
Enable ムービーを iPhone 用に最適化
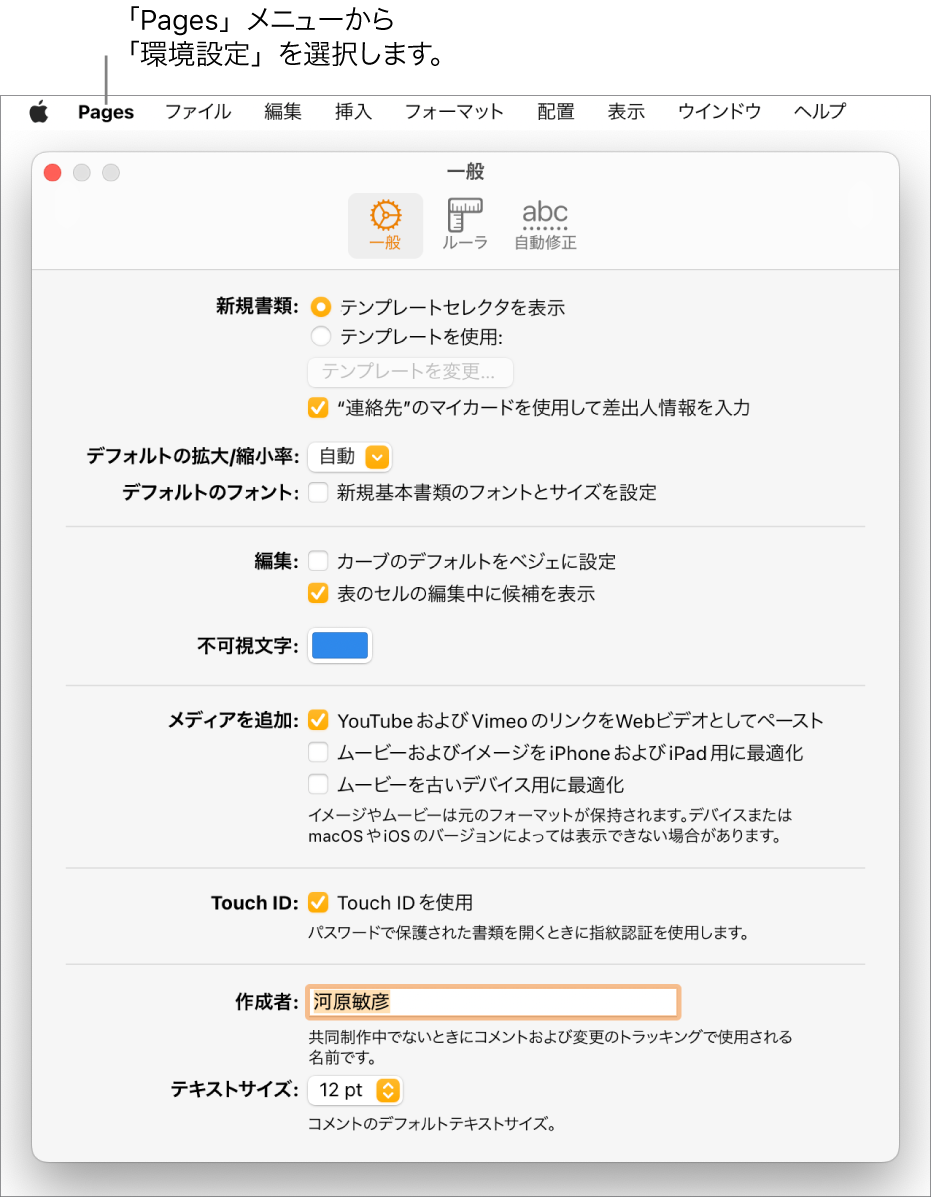click(317, 753)
